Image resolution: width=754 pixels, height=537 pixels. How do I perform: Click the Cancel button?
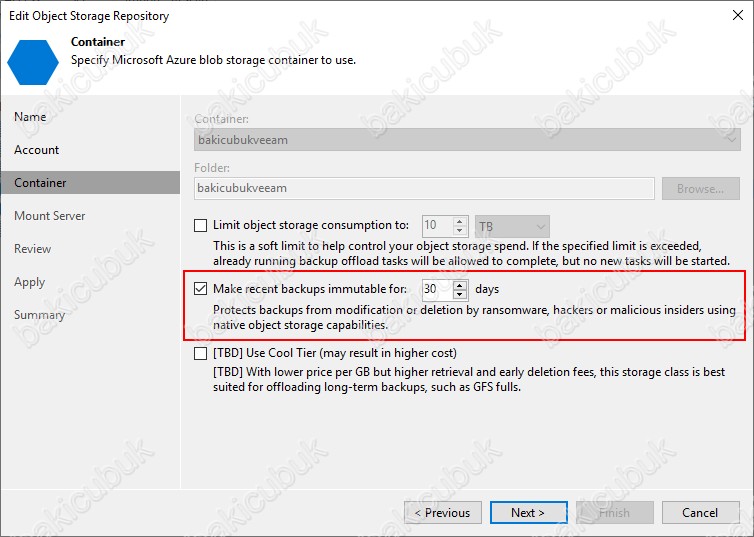point(701,512)
